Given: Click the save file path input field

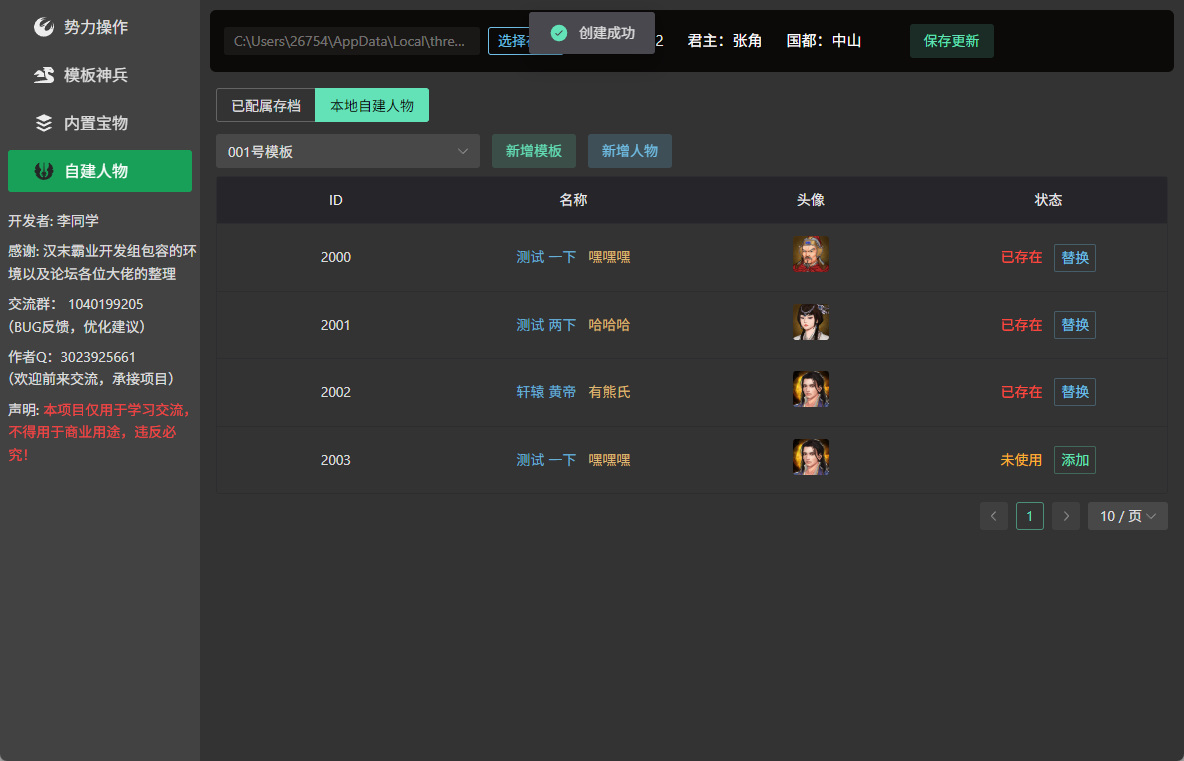Looking at the screenshot, I should (352, 41).
